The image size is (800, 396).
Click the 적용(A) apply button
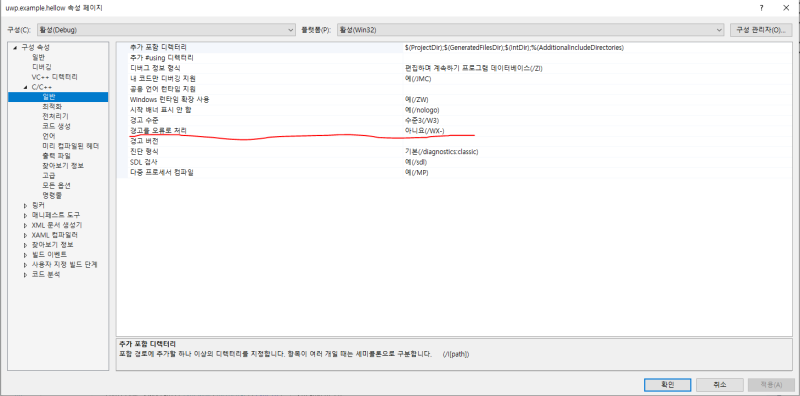pyautogui.click(x=771, y=384)
